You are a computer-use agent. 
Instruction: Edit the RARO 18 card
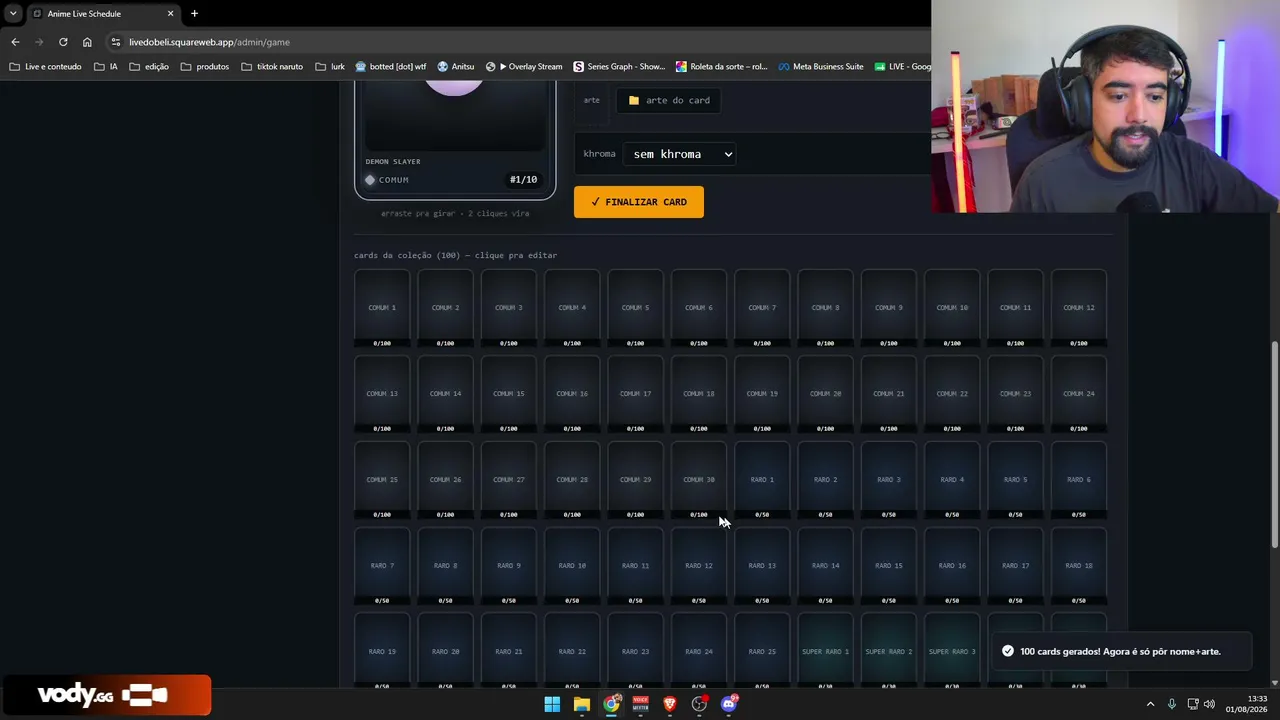tap(1079, 566)
